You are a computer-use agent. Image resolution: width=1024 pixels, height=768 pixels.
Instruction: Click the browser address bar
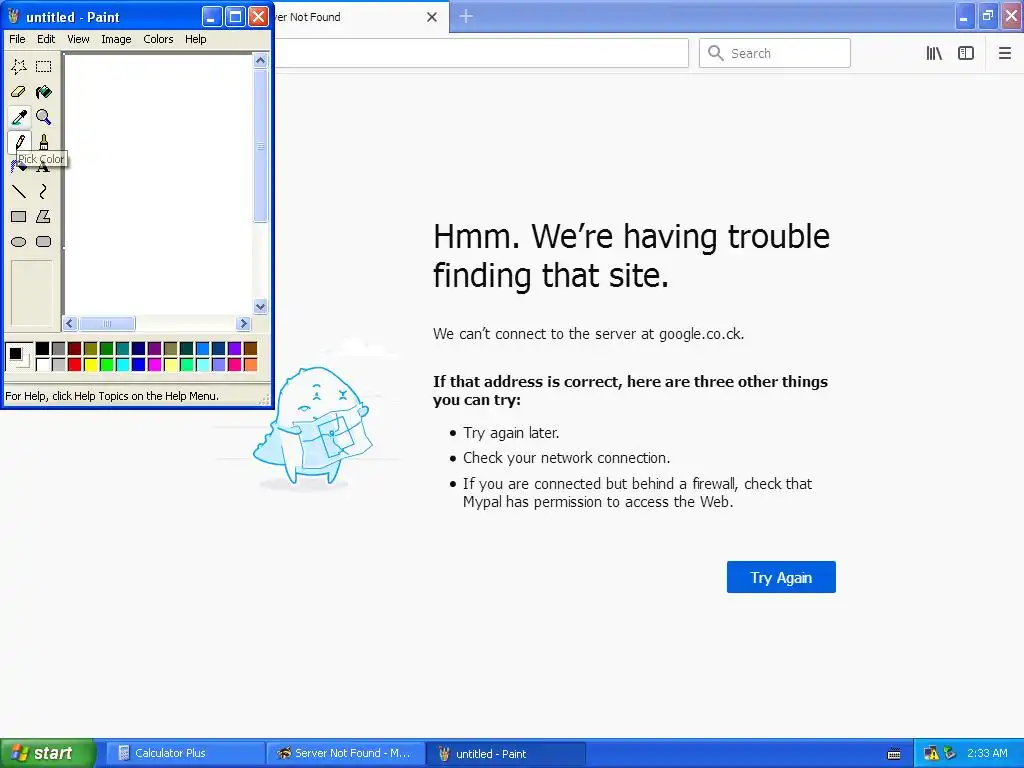pos(481,53)
